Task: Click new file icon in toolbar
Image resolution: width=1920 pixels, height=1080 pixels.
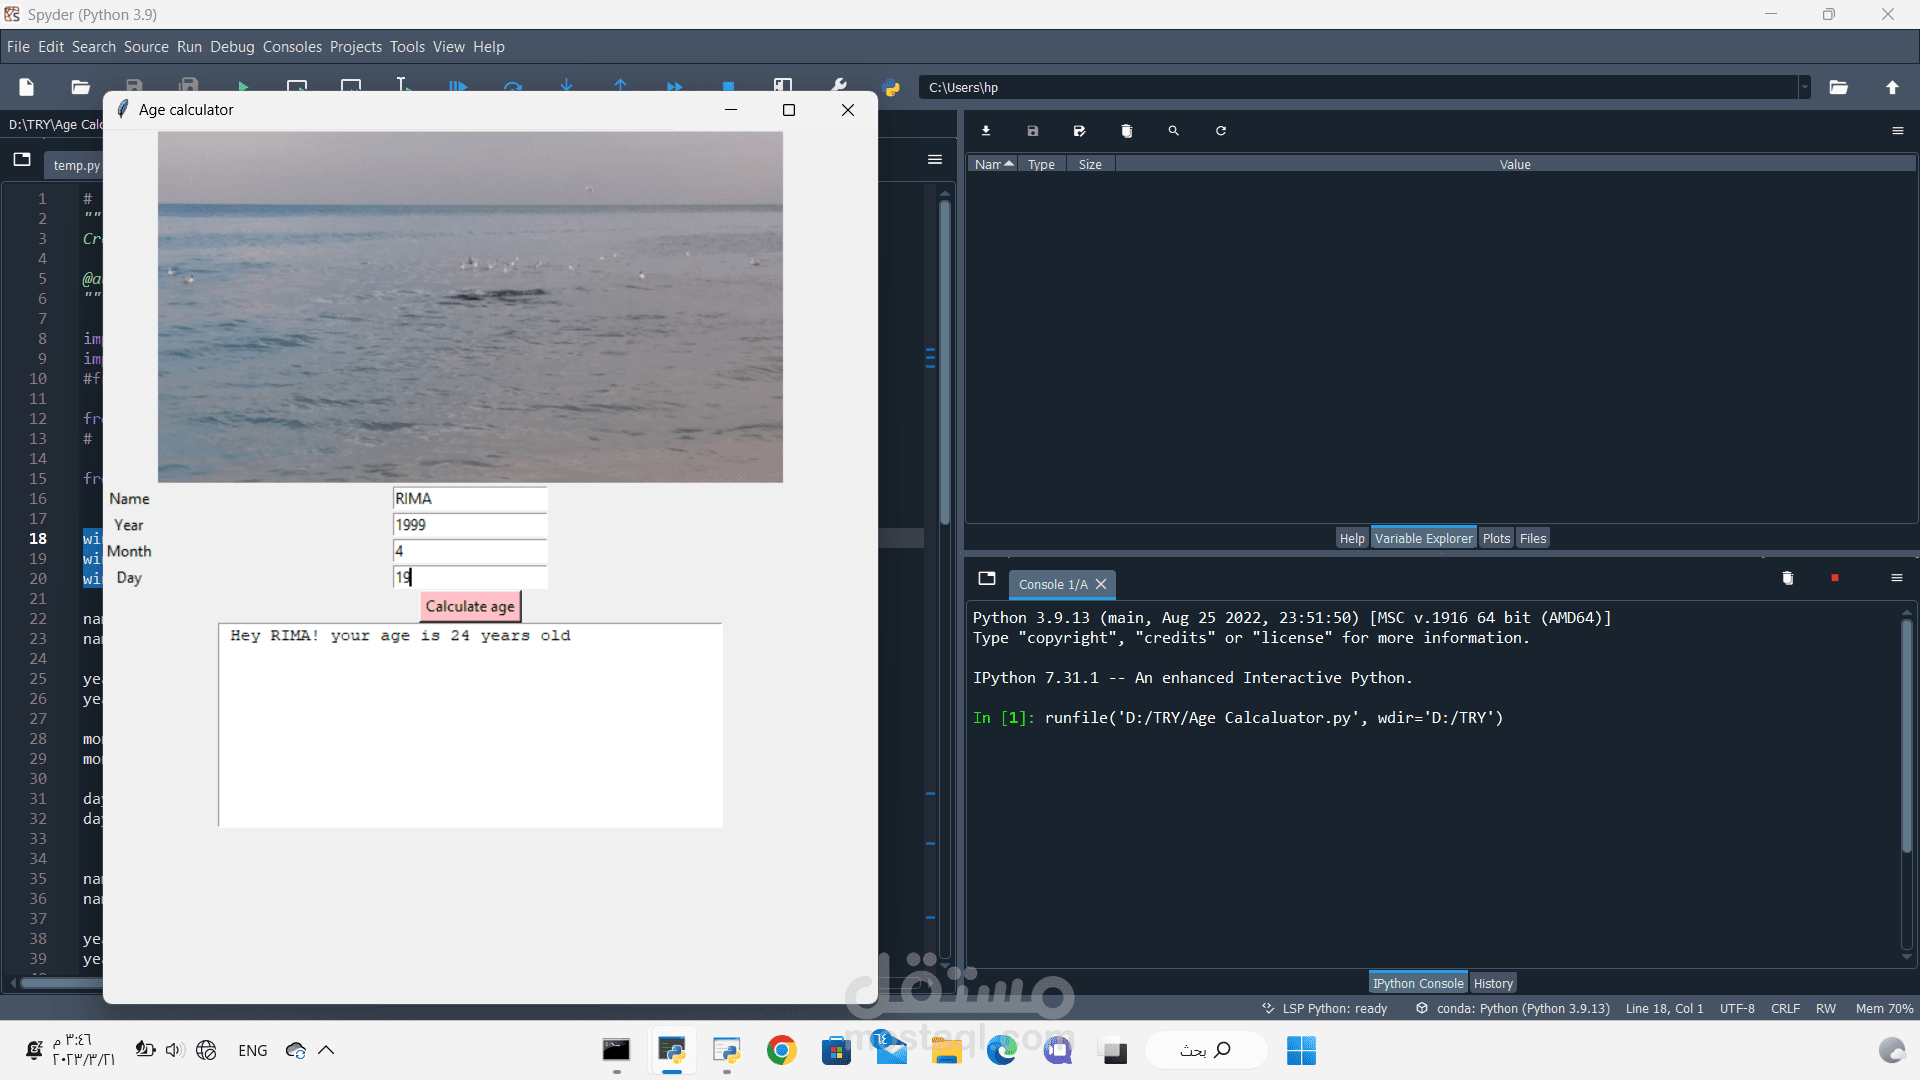Action: pos(27,88)
